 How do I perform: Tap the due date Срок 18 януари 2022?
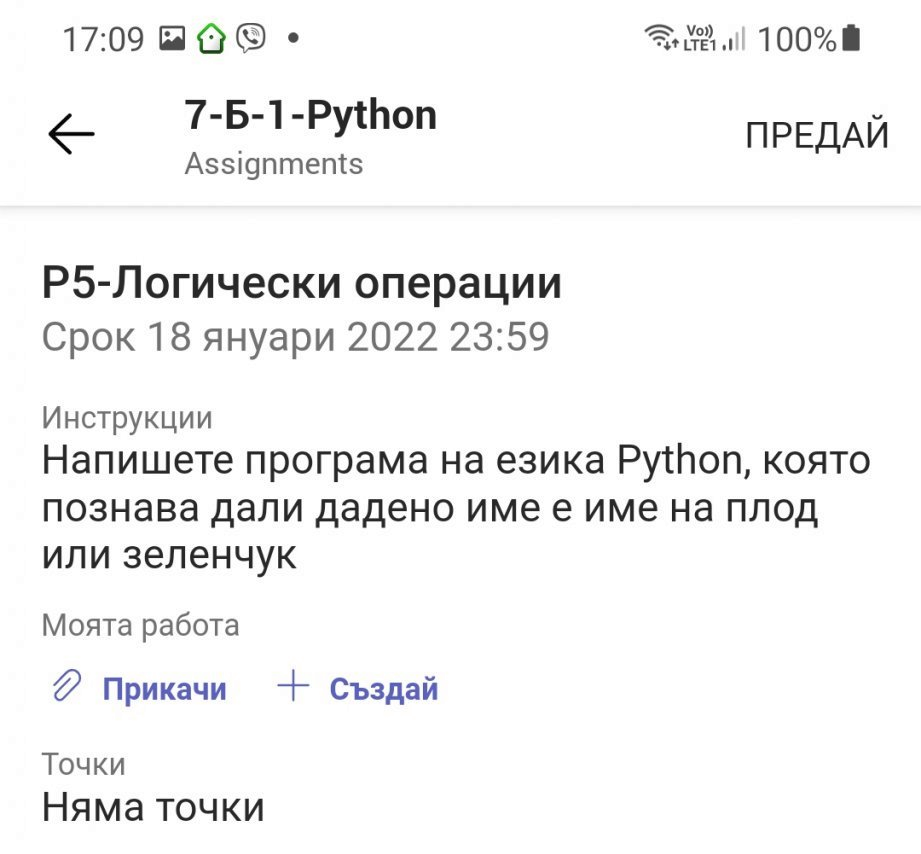pos(295,338)
